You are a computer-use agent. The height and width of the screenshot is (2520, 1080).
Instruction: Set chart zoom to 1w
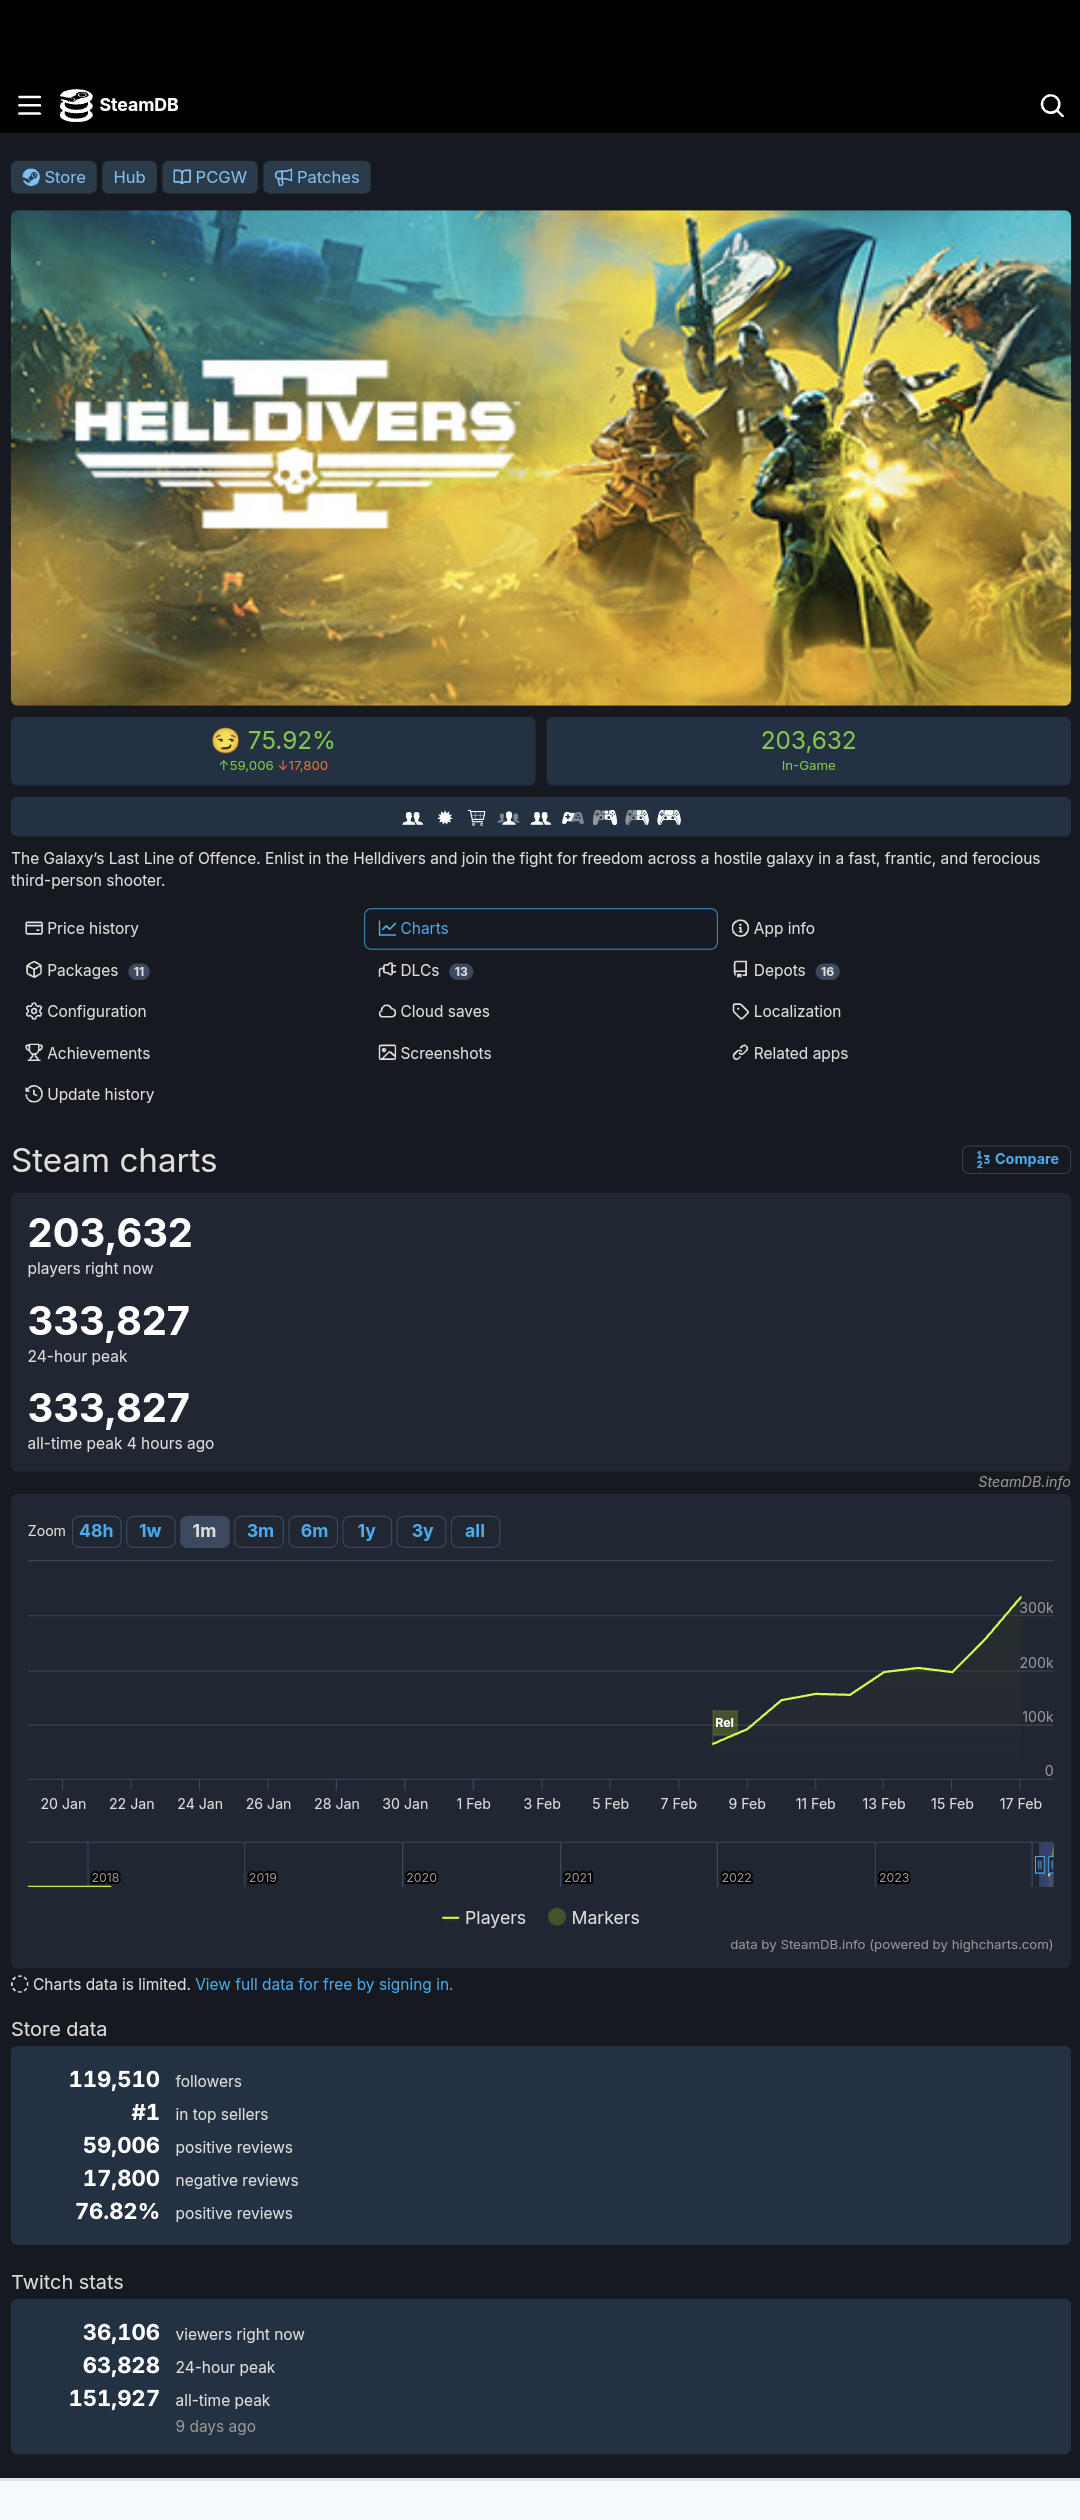pyautogui.click(x=151, y=1531)
